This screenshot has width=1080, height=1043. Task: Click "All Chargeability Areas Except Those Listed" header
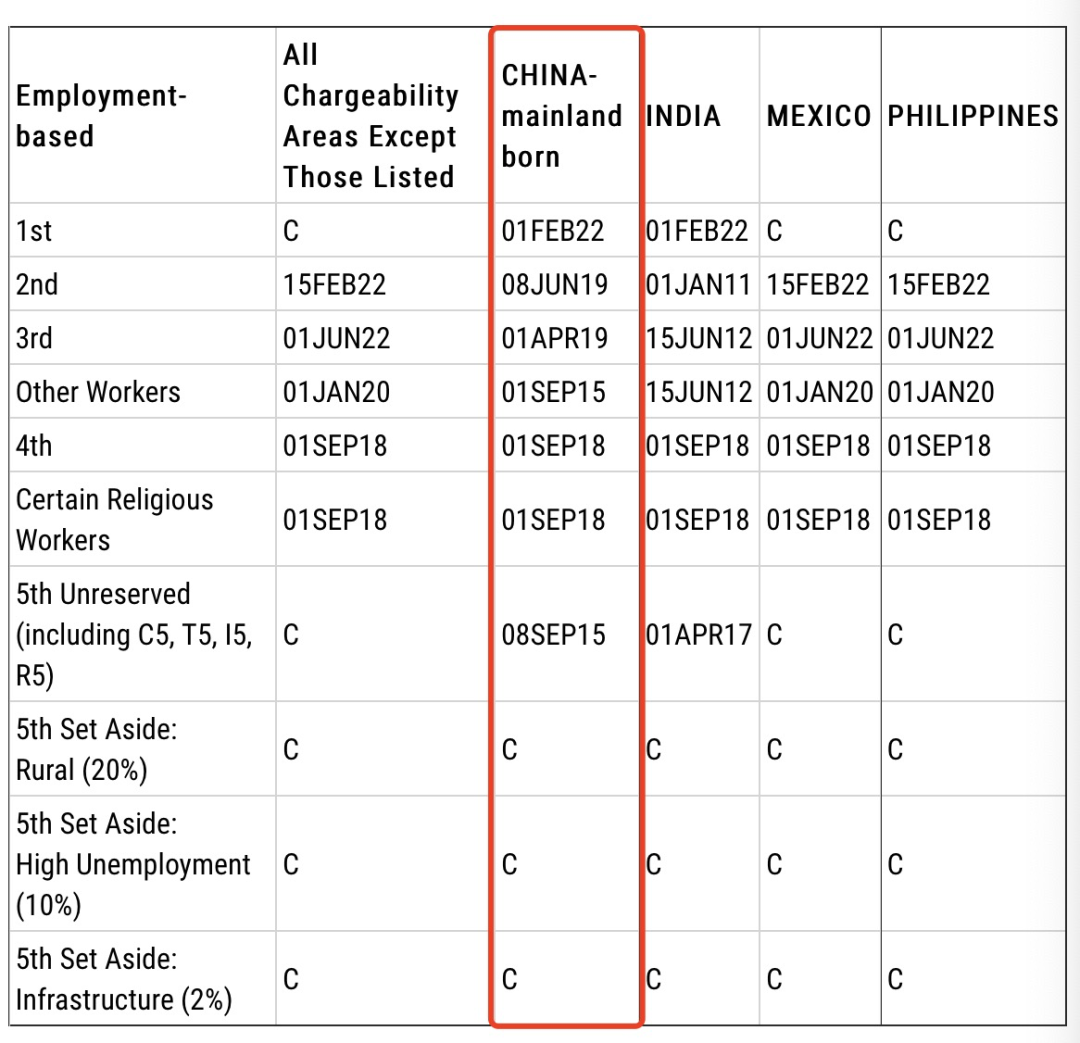point(370,116)
